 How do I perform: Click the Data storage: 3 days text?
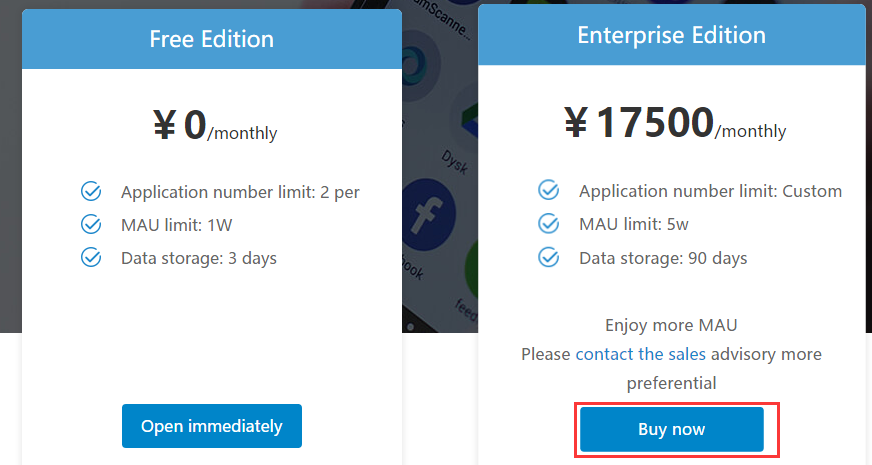click(x=199, y=258)
